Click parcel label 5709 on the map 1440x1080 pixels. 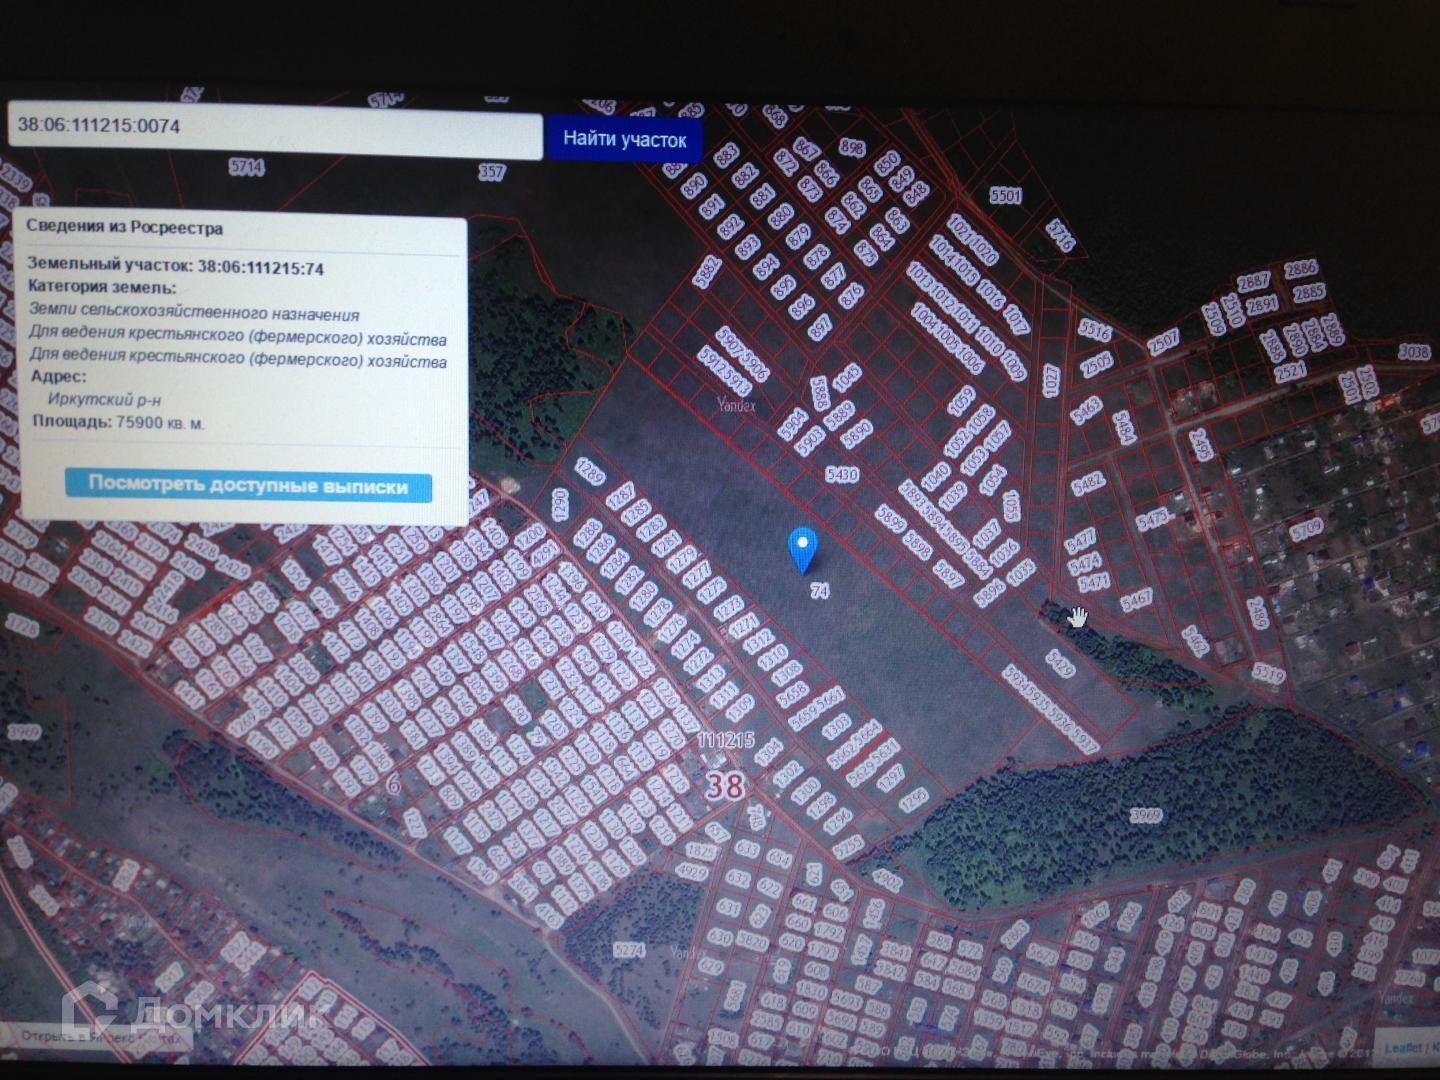click(1306, 528)
